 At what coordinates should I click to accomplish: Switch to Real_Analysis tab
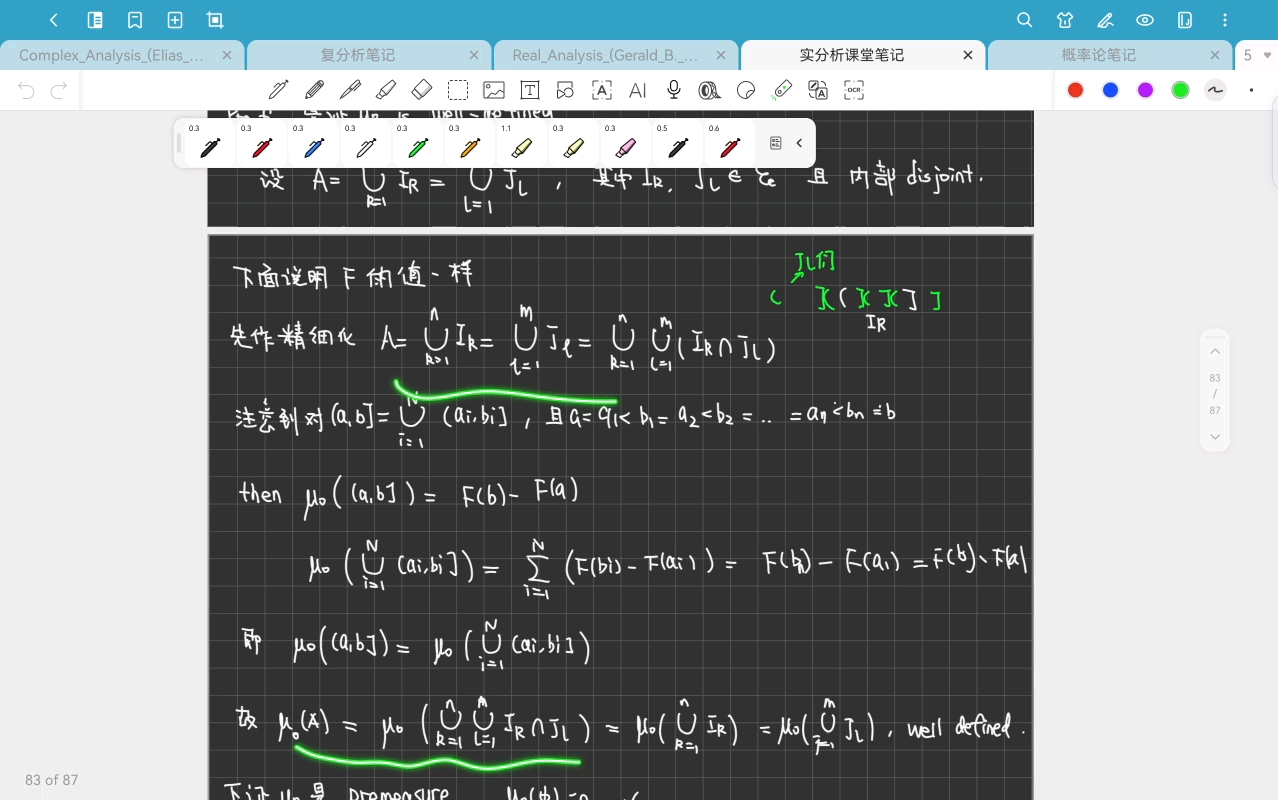pos(605,55)
